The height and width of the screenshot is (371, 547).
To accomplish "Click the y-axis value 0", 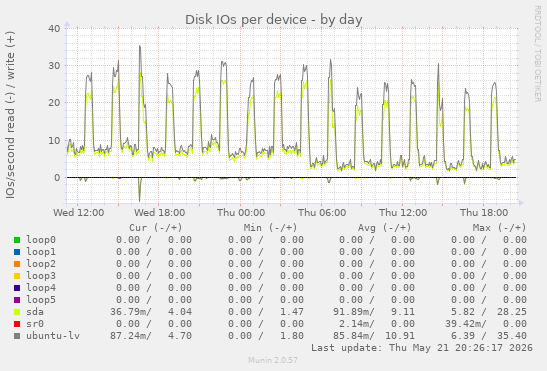I will [x=57, y=178].
